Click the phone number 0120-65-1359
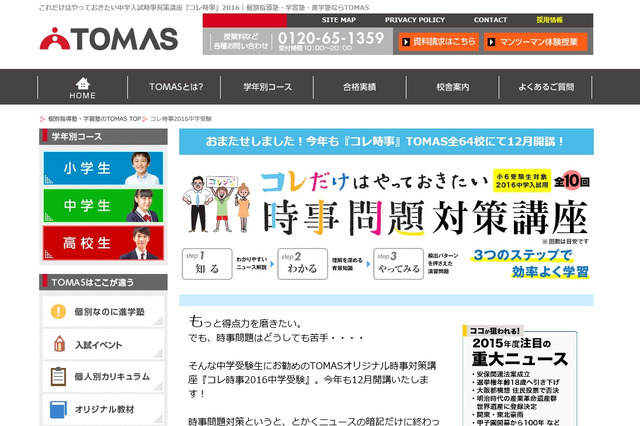 point(331,38)
